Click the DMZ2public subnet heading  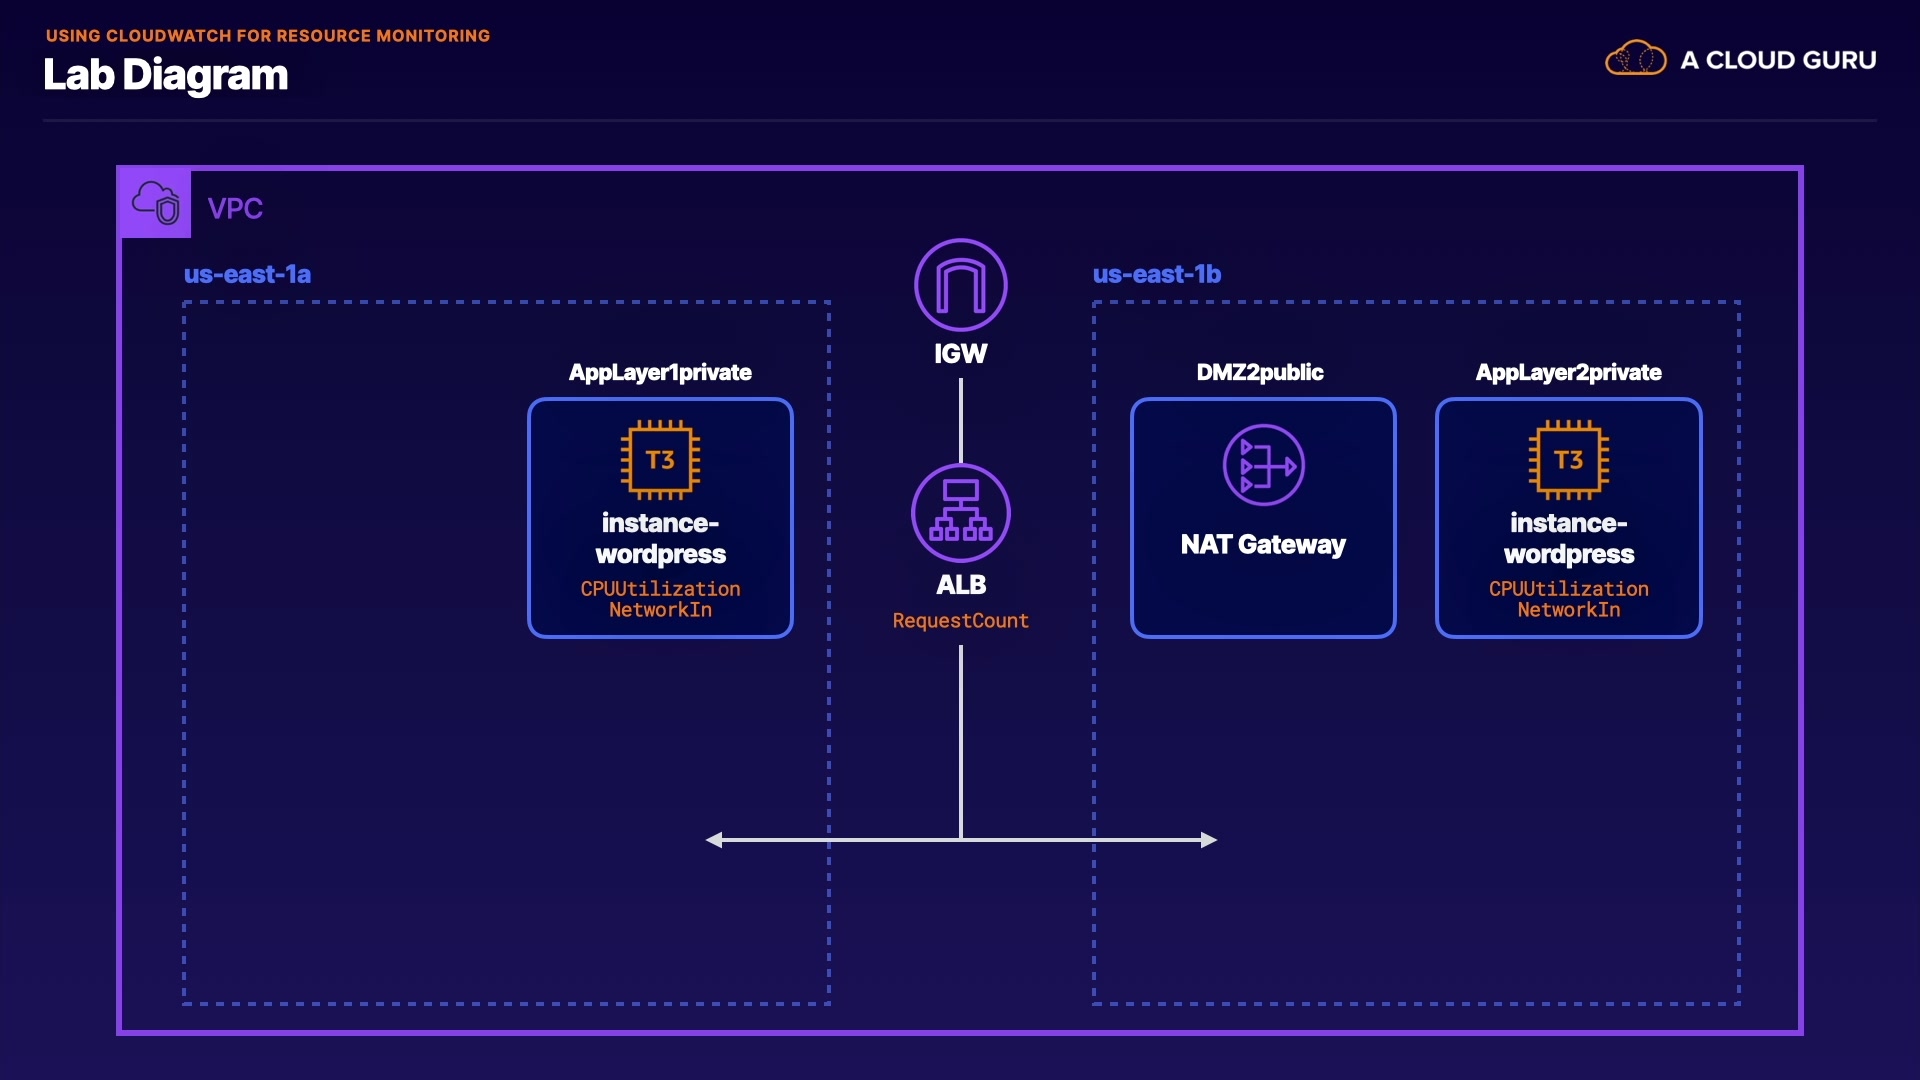coord(1259,372)
